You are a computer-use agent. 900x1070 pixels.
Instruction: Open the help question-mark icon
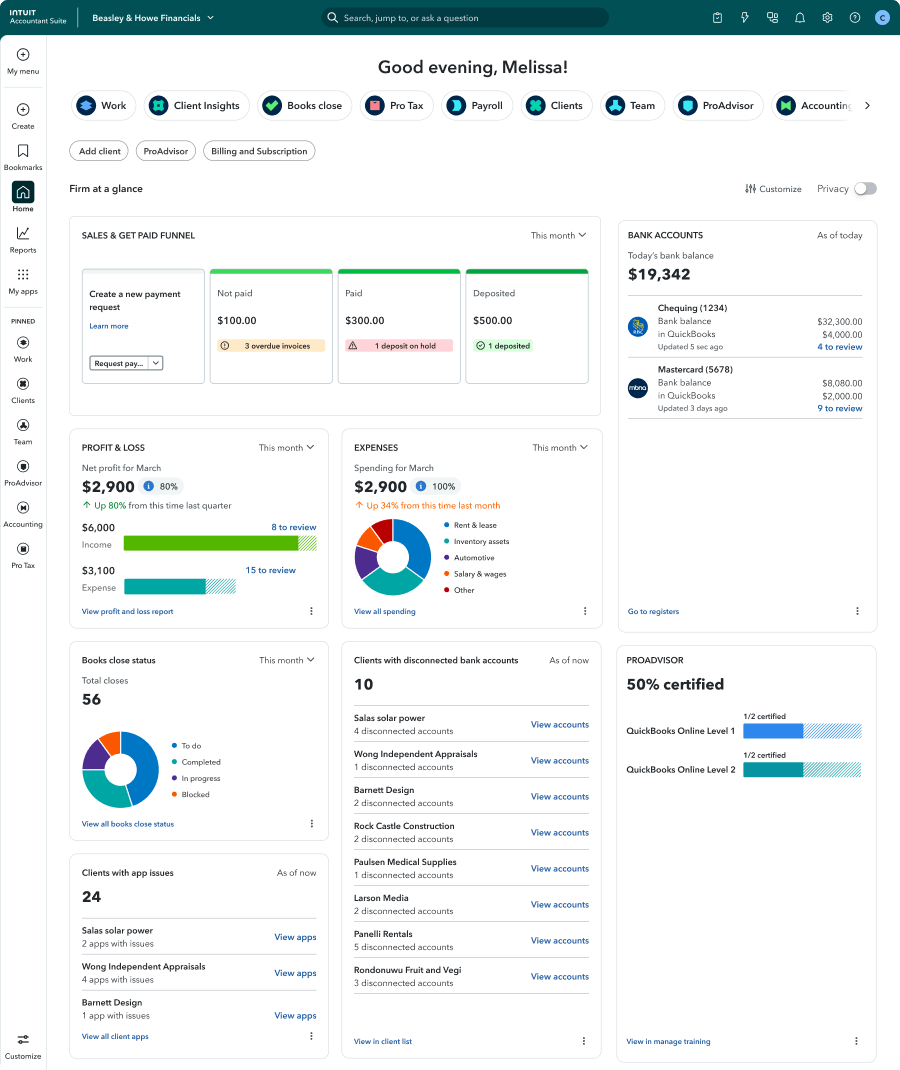(x=854, y=17)
